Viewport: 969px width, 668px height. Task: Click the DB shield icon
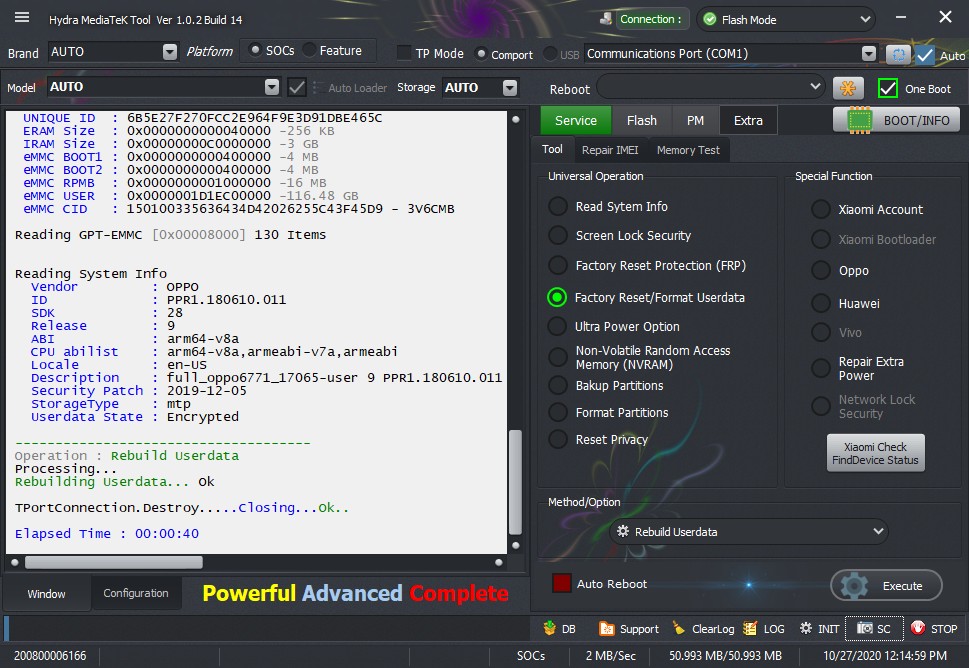(x=549, y=628)
